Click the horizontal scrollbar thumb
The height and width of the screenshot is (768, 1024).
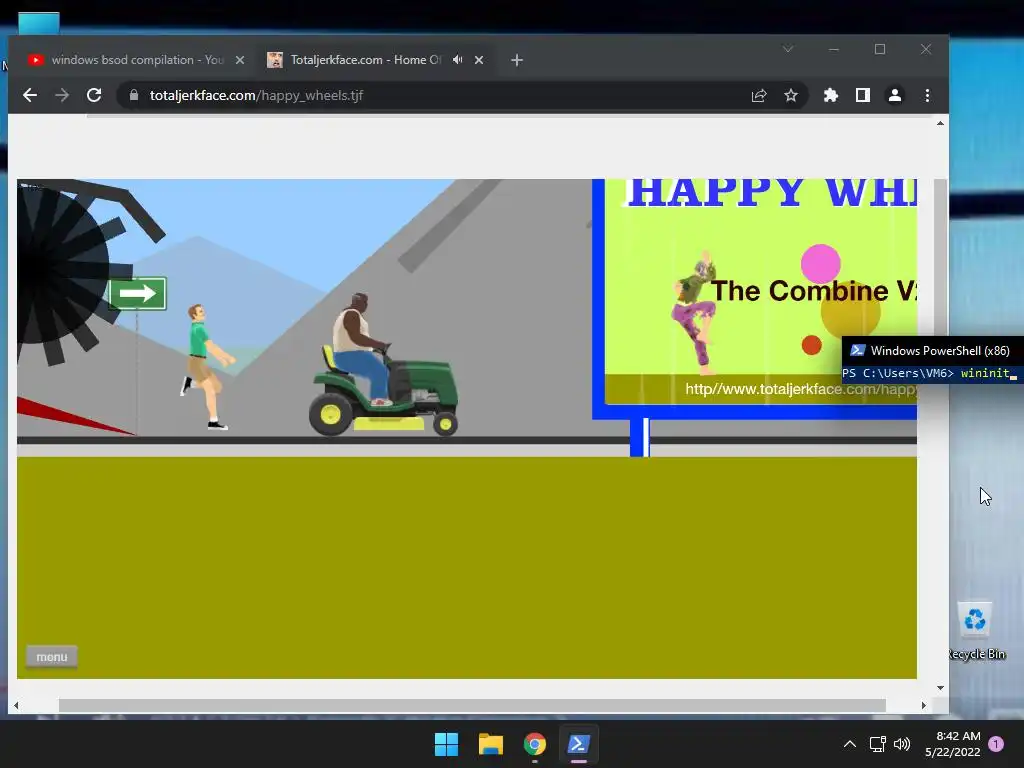tap(472, 705)
